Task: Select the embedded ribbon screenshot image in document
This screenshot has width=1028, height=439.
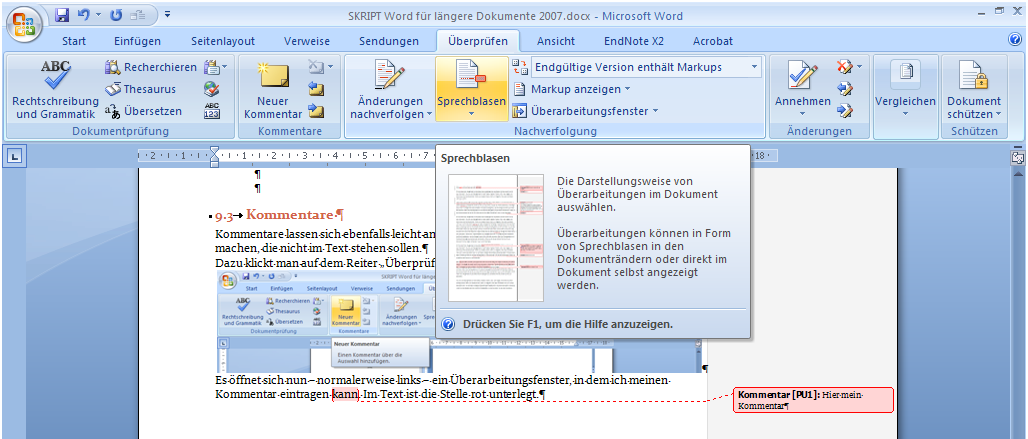Action: 459,321
